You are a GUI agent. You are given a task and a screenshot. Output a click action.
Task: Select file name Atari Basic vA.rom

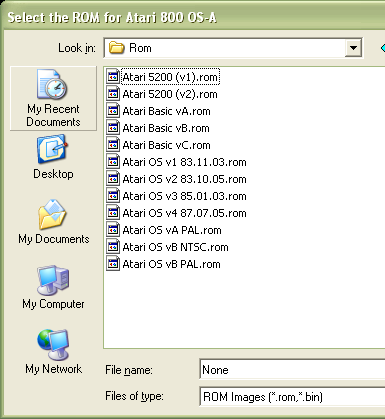[166, 111]
